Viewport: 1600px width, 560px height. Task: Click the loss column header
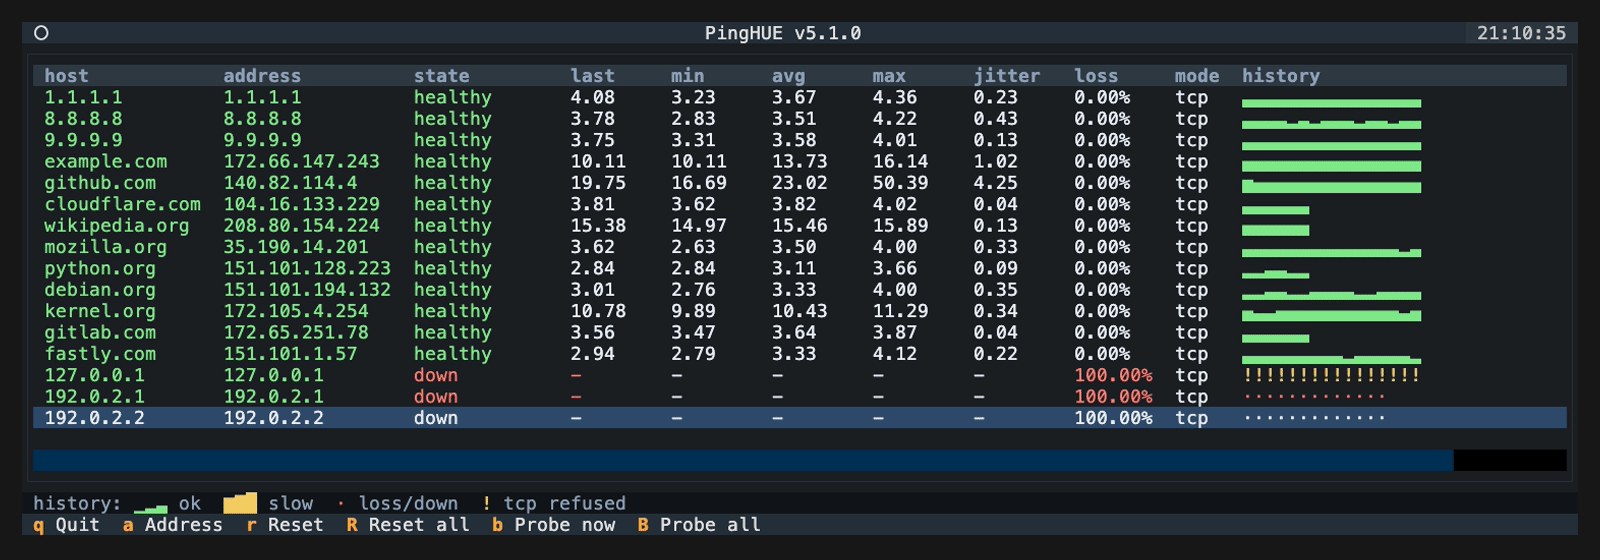click(1096, 76)
